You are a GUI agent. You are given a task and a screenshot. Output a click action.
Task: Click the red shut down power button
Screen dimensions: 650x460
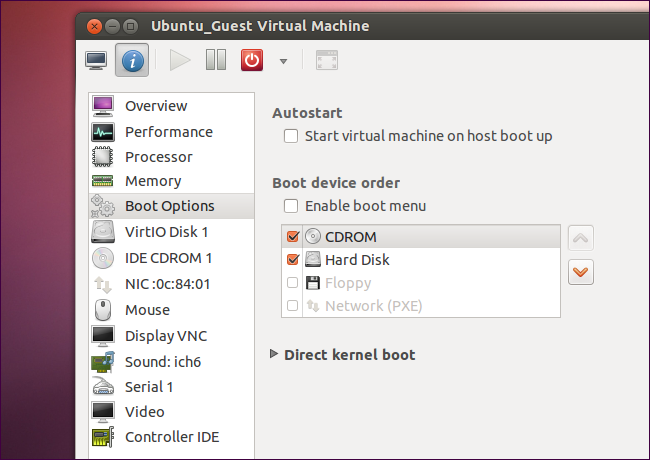tap(252, 60)
